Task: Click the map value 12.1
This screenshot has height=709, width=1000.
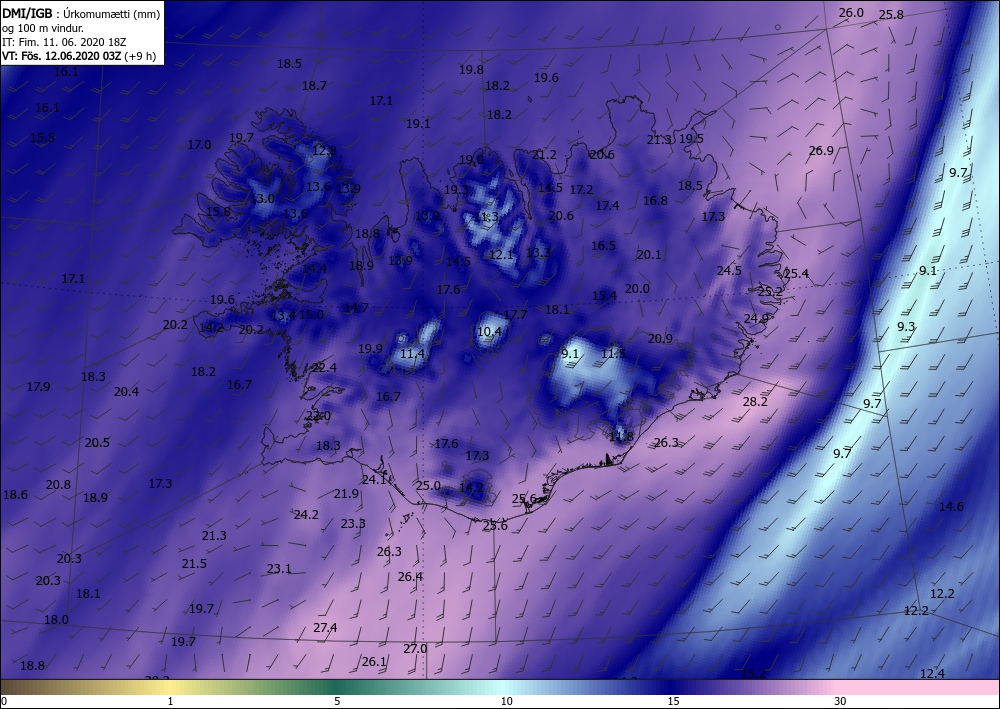Action: [x=501, y=255]
